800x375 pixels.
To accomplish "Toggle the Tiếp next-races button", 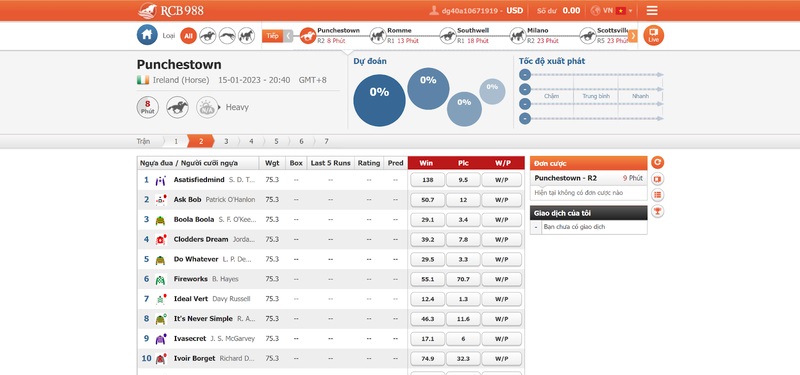I will (272, 36).
